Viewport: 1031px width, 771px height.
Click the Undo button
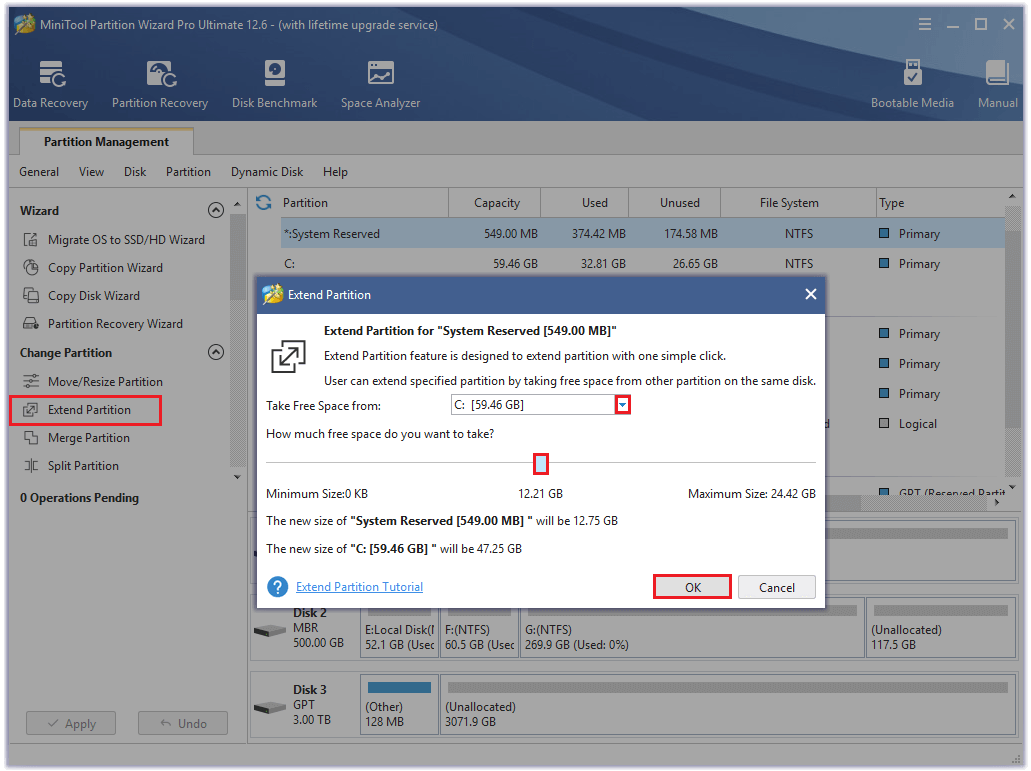pos(183,723)
